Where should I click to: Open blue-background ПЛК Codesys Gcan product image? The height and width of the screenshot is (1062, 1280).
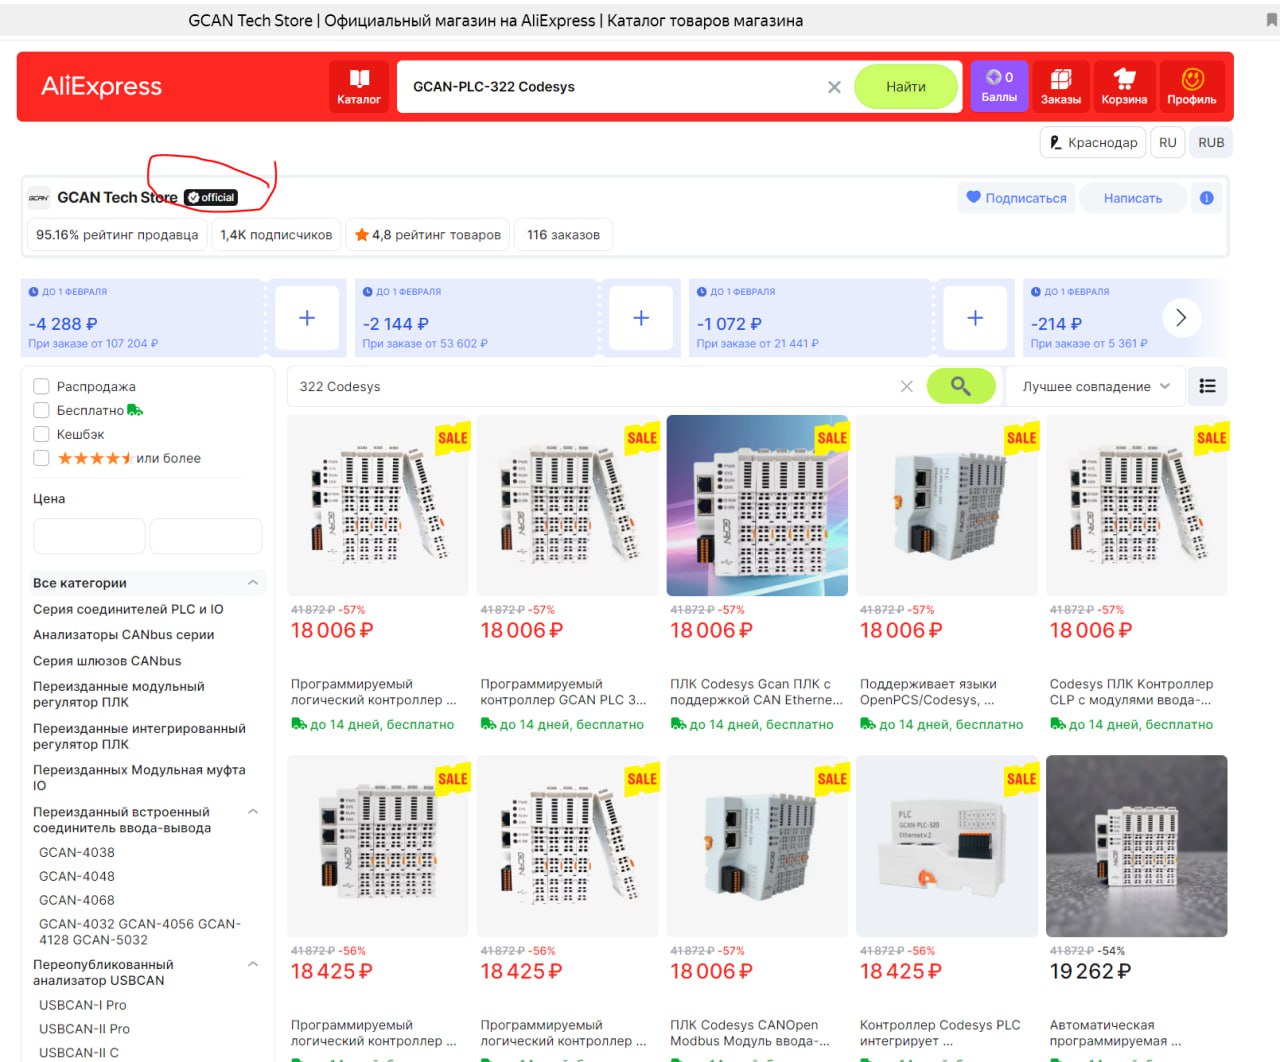(x=757, y=506)
